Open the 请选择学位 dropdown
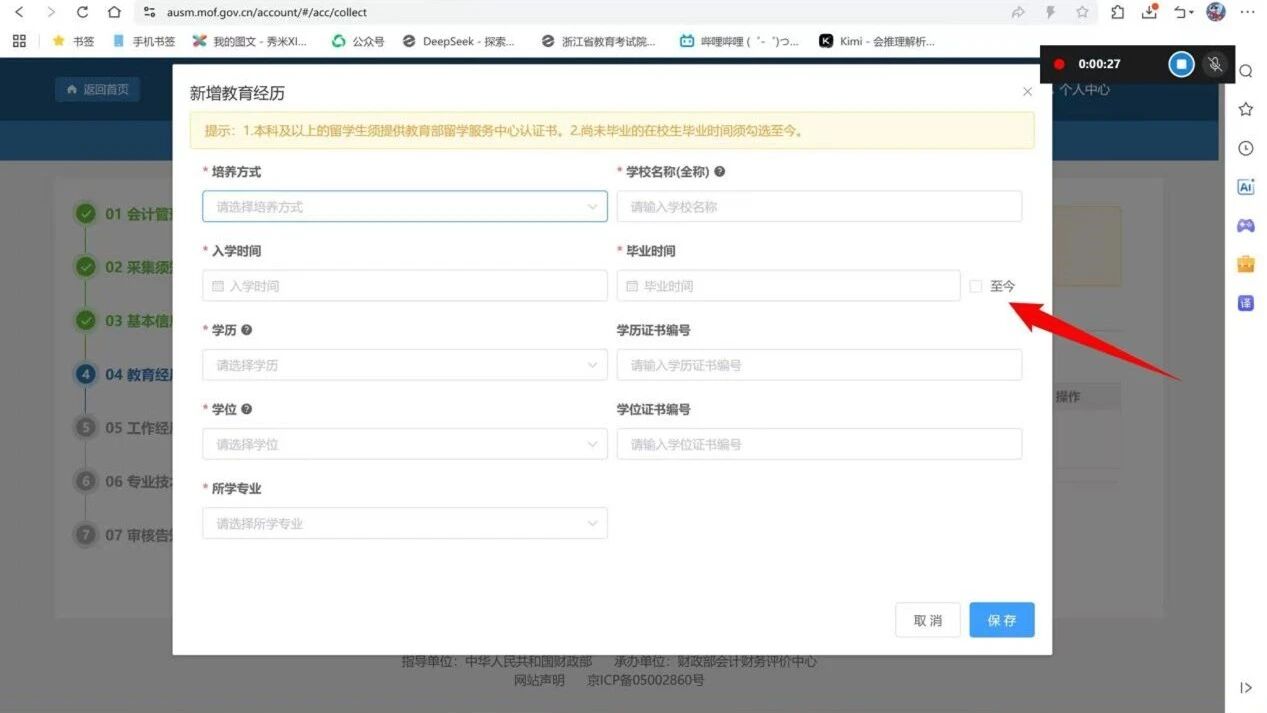Viewport: 1267px width, 713px height. click(404, 444)
